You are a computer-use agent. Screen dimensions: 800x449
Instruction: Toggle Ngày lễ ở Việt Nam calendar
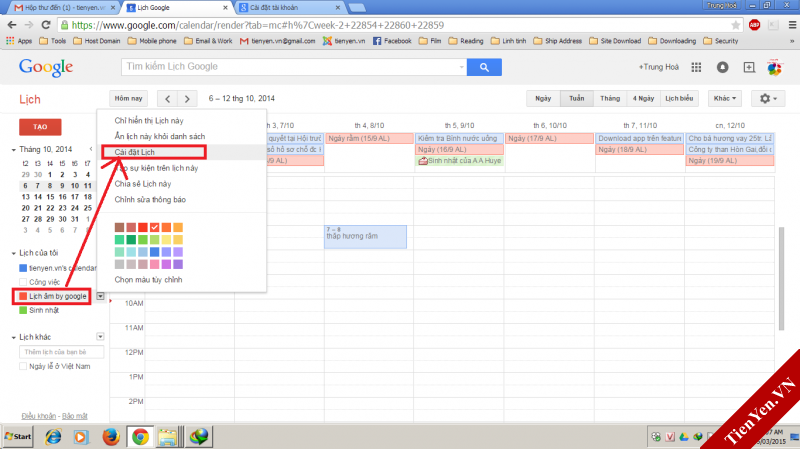click(23, 366)
